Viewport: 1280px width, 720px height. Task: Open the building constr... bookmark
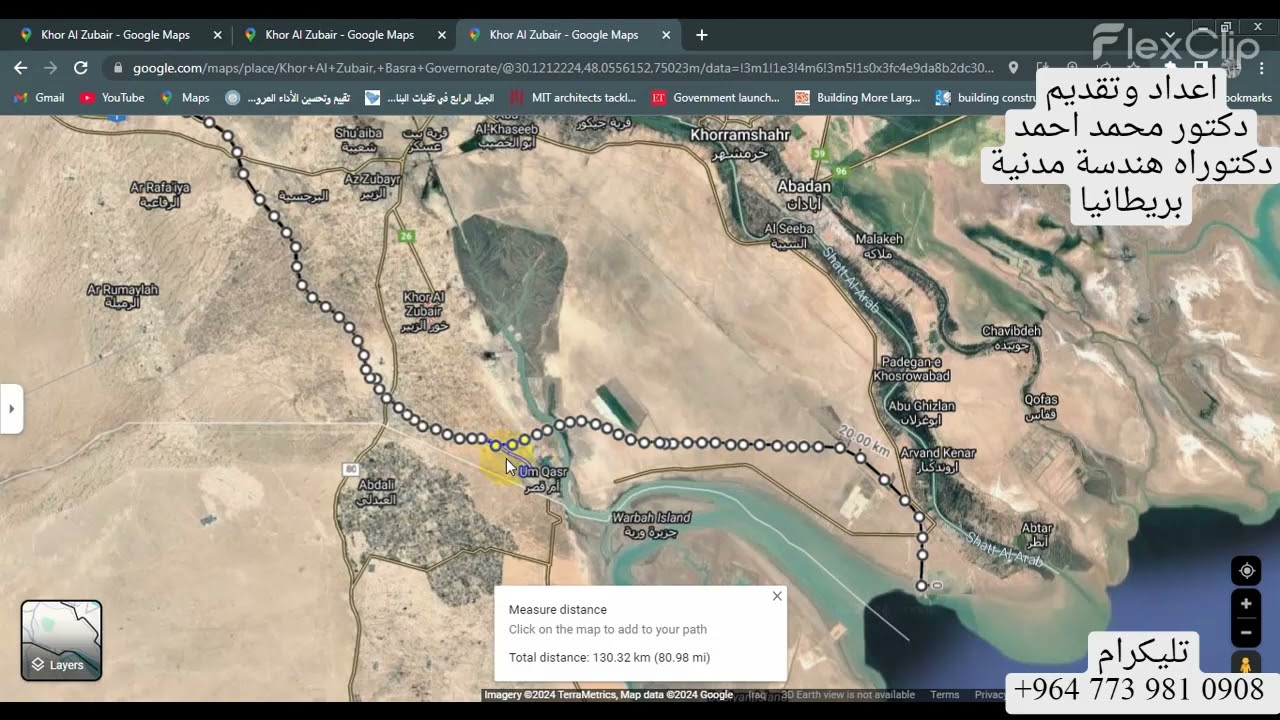[x=986, y=98]
